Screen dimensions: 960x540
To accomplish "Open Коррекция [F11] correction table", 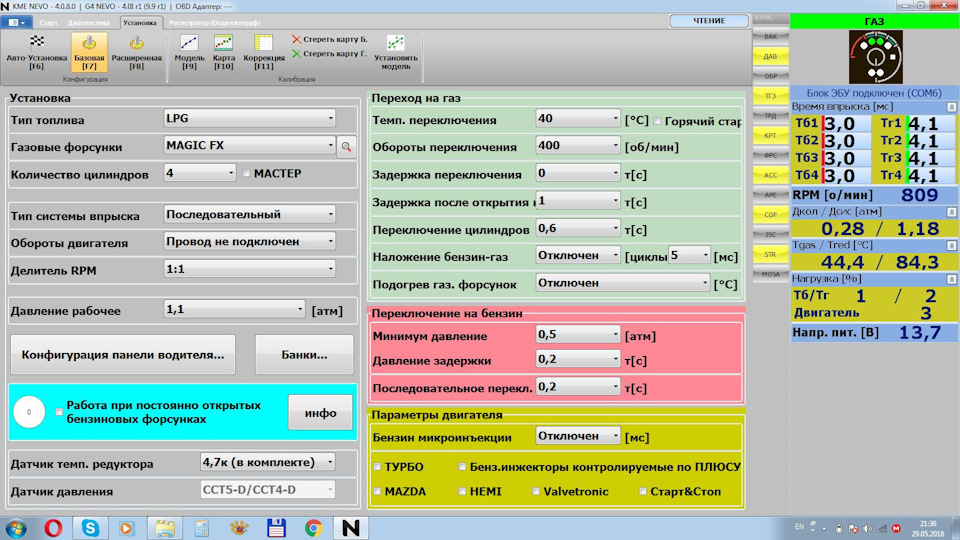I will 264,52.
